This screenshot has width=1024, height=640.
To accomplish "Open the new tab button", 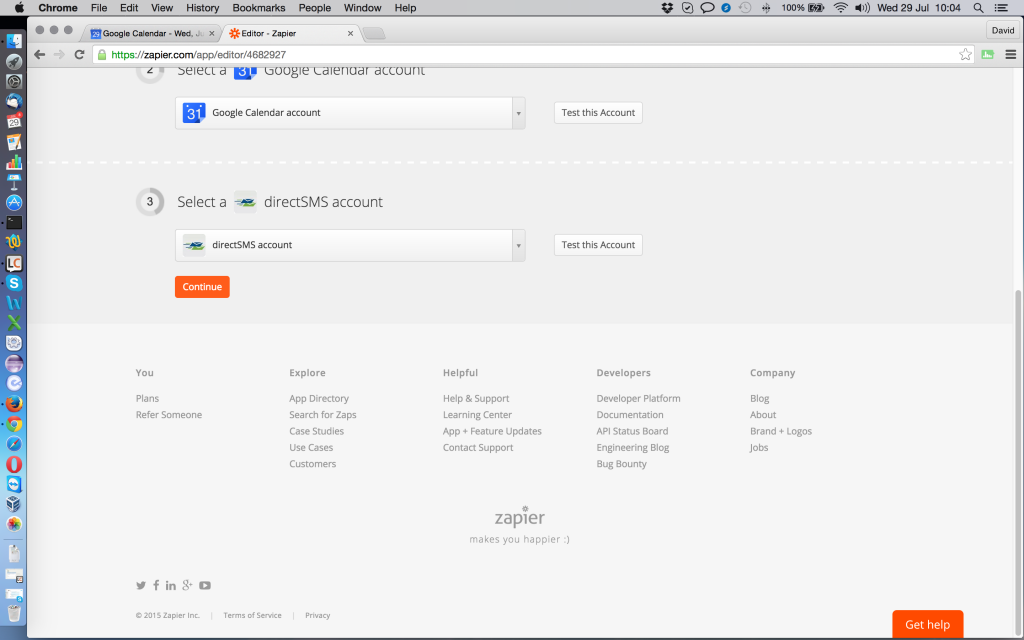I will point(374,34).
